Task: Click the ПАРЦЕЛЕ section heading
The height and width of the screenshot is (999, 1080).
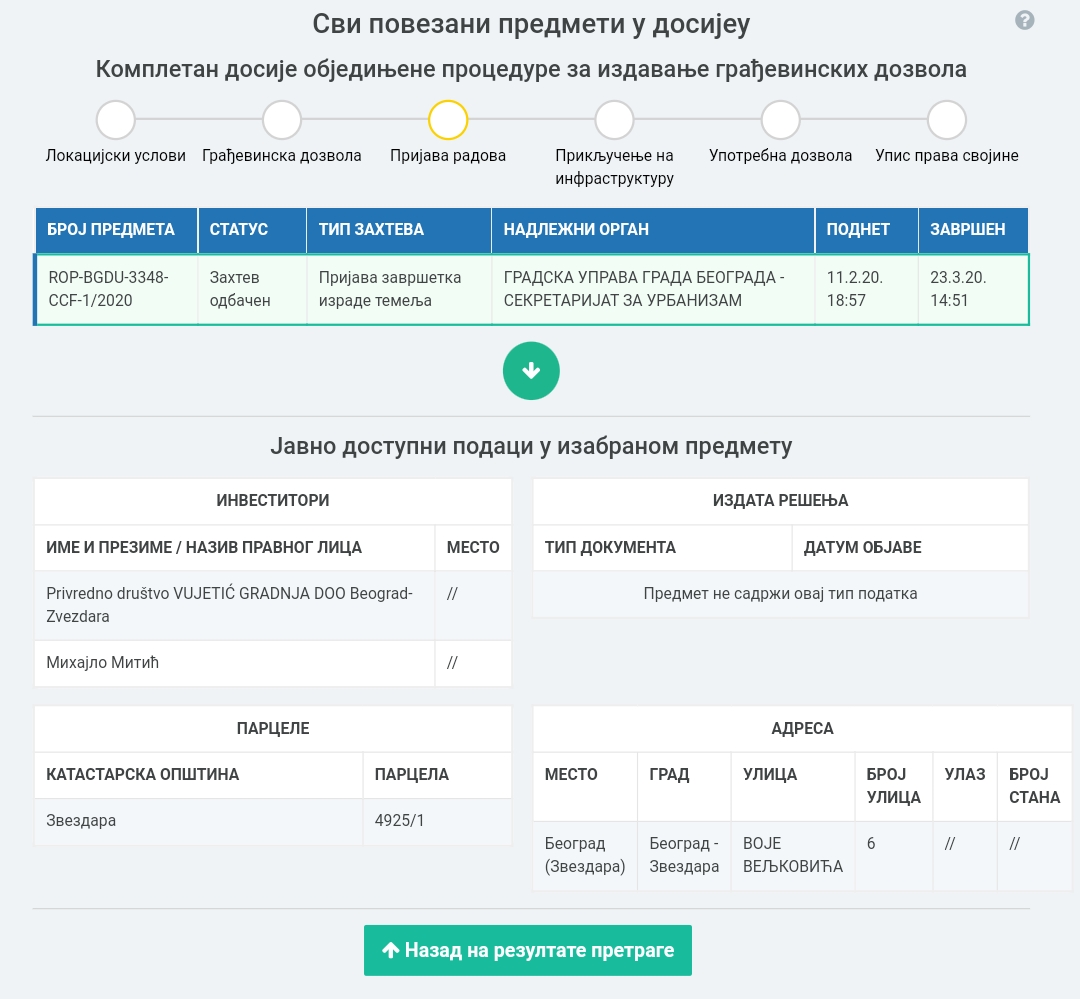Action: pos(273,728)
